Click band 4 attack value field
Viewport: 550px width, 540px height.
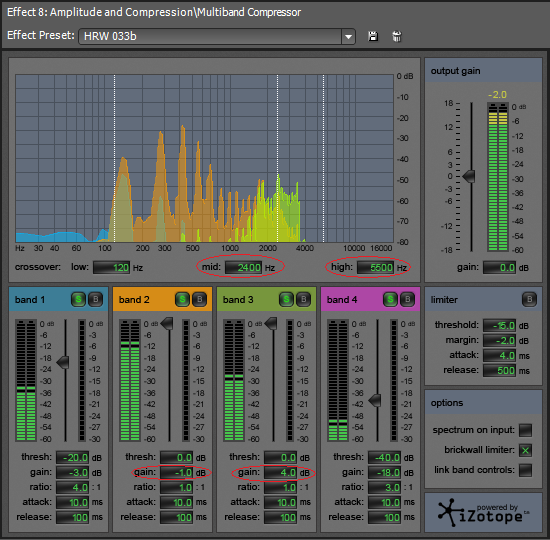pyautogui.click(x=384, y=502)
